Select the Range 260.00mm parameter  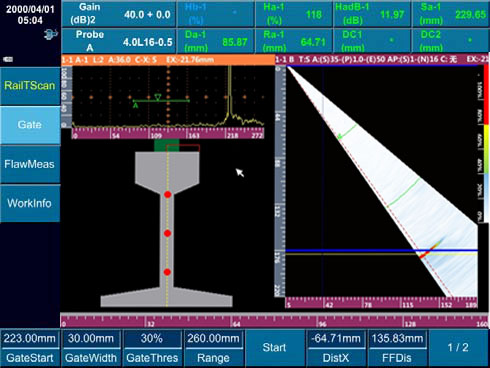click(x=213, y=348)
